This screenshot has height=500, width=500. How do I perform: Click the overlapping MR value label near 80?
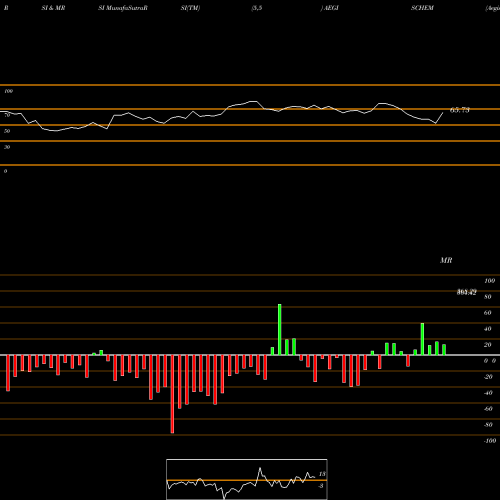466,292
